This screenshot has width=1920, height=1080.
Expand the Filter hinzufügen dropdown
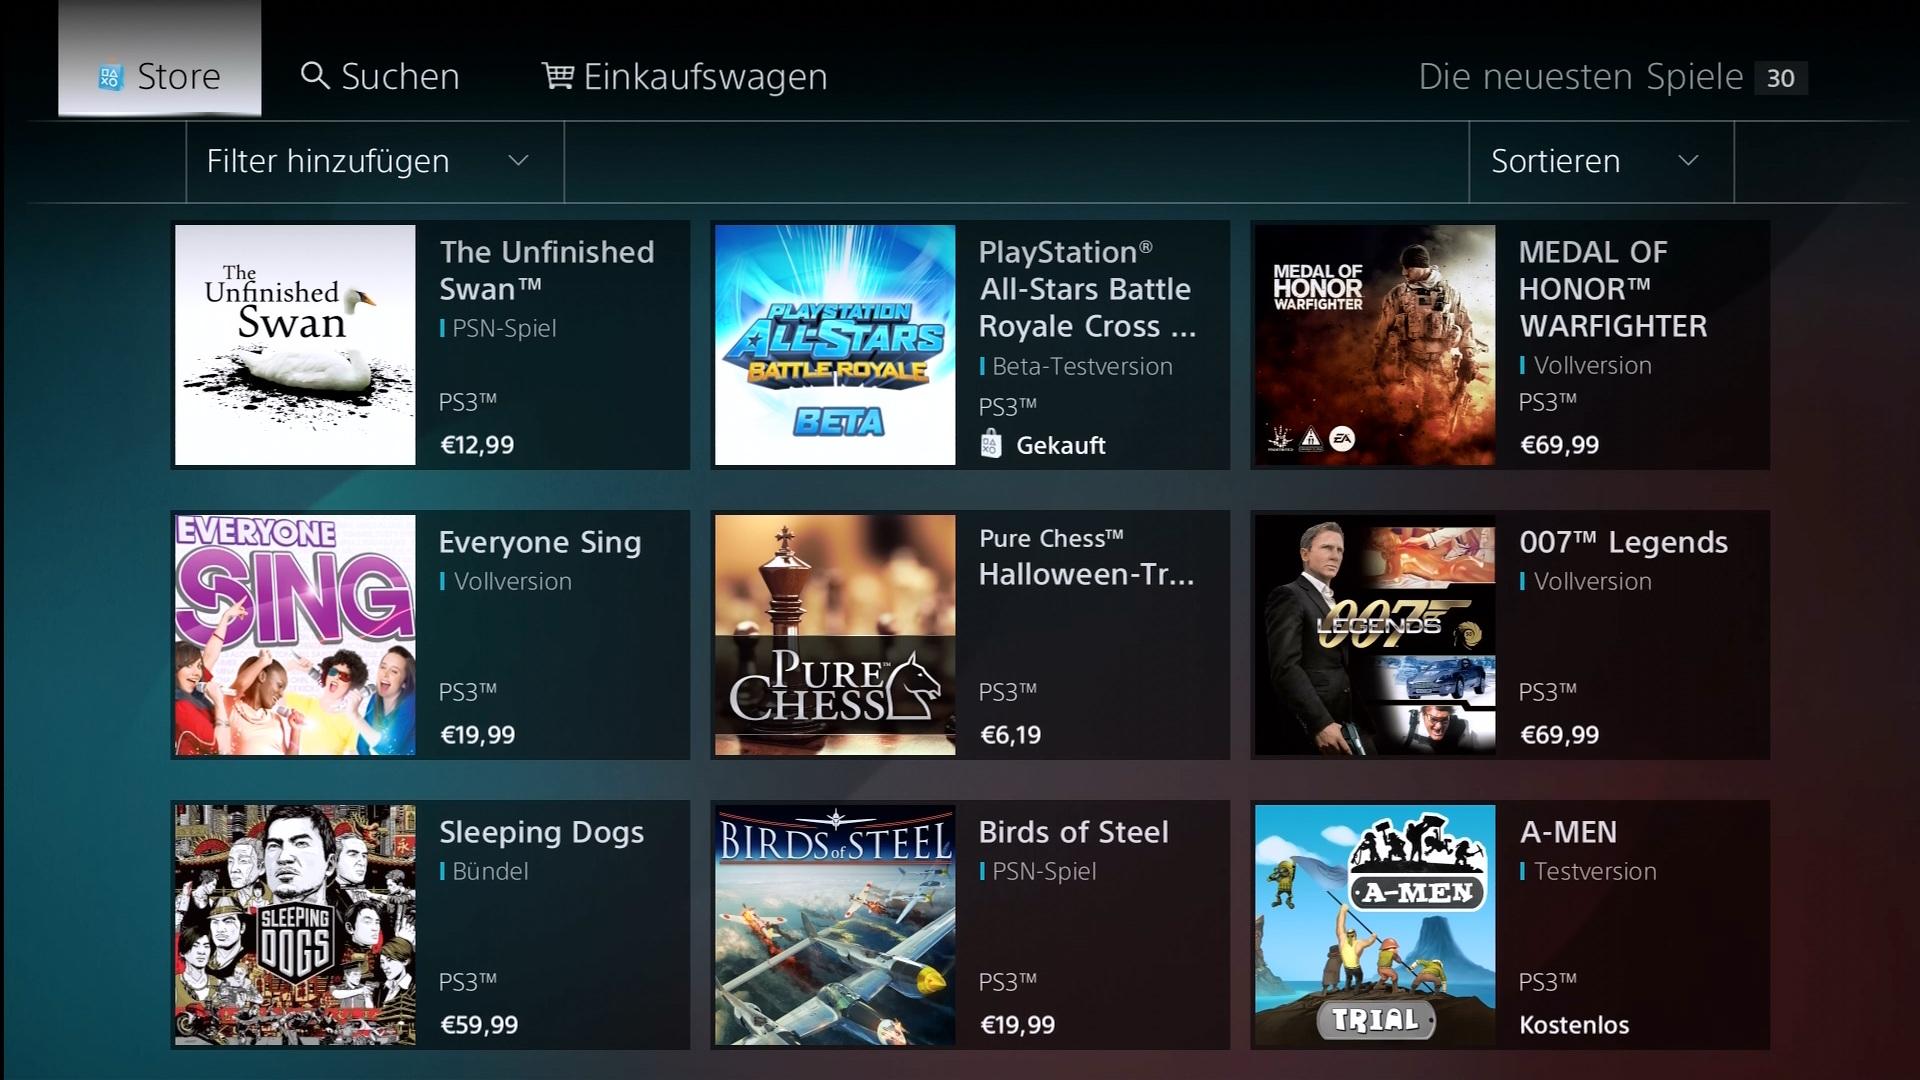click(x=369, y=160)
